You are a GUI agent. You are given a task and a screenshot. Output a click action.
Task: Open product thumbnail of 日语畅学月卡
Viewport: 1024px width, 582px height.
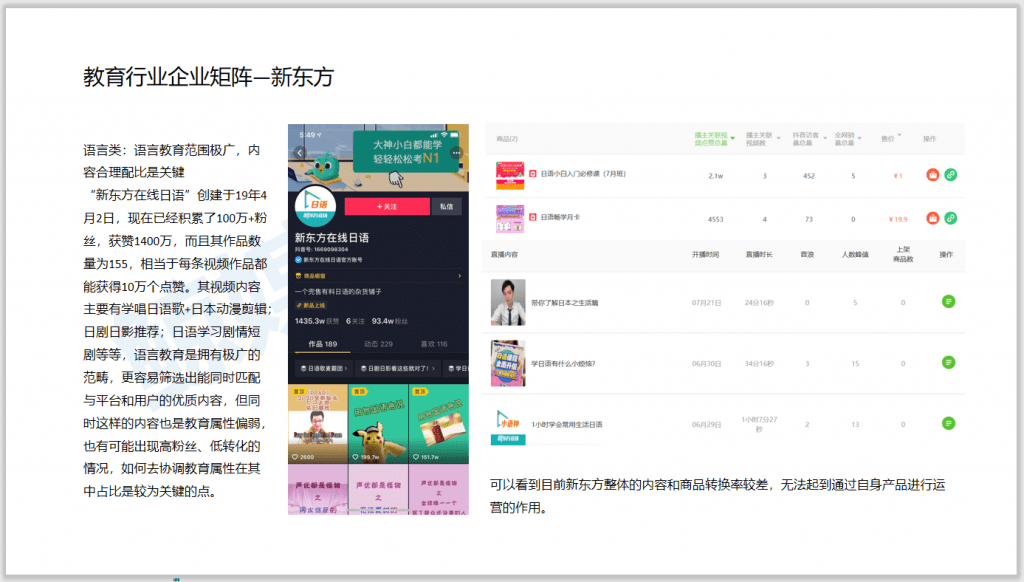tap(510, 218)
